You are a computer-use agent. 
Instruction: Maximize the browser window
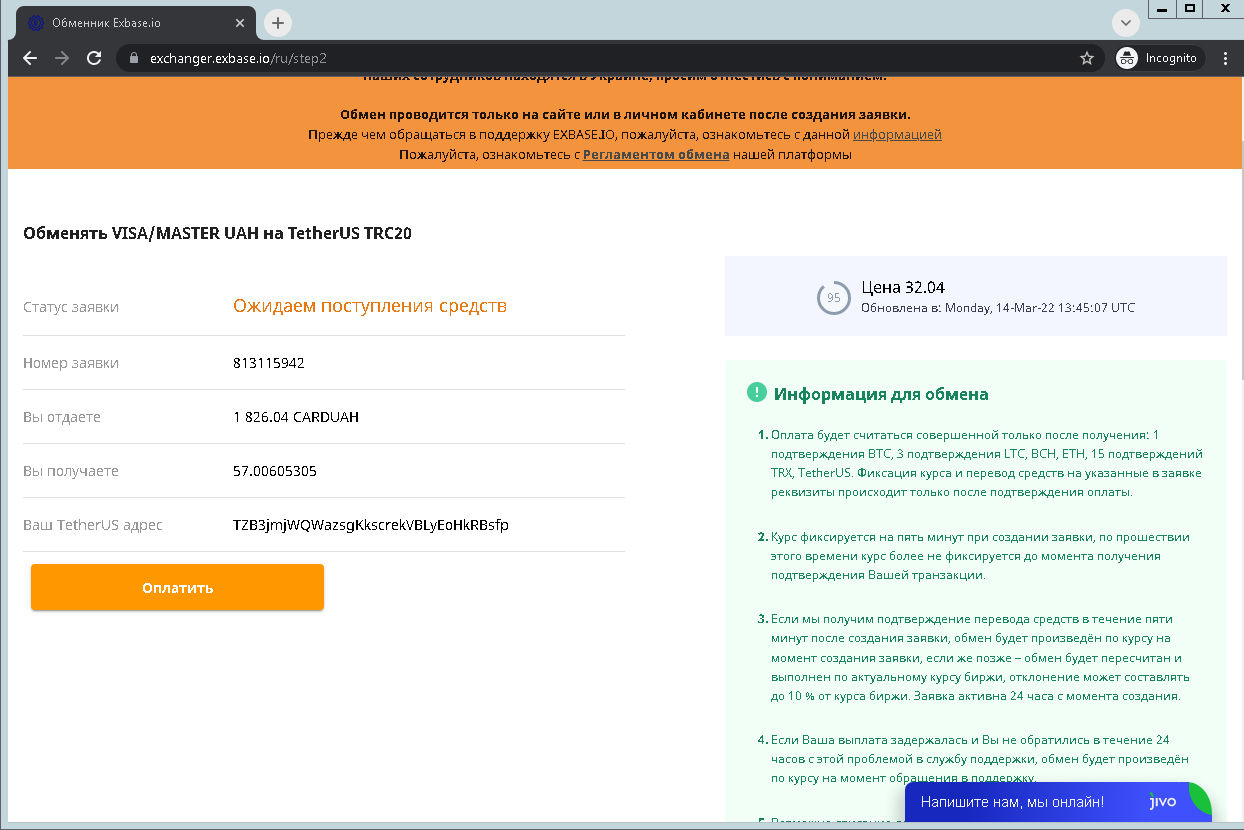coord(1189,8)
